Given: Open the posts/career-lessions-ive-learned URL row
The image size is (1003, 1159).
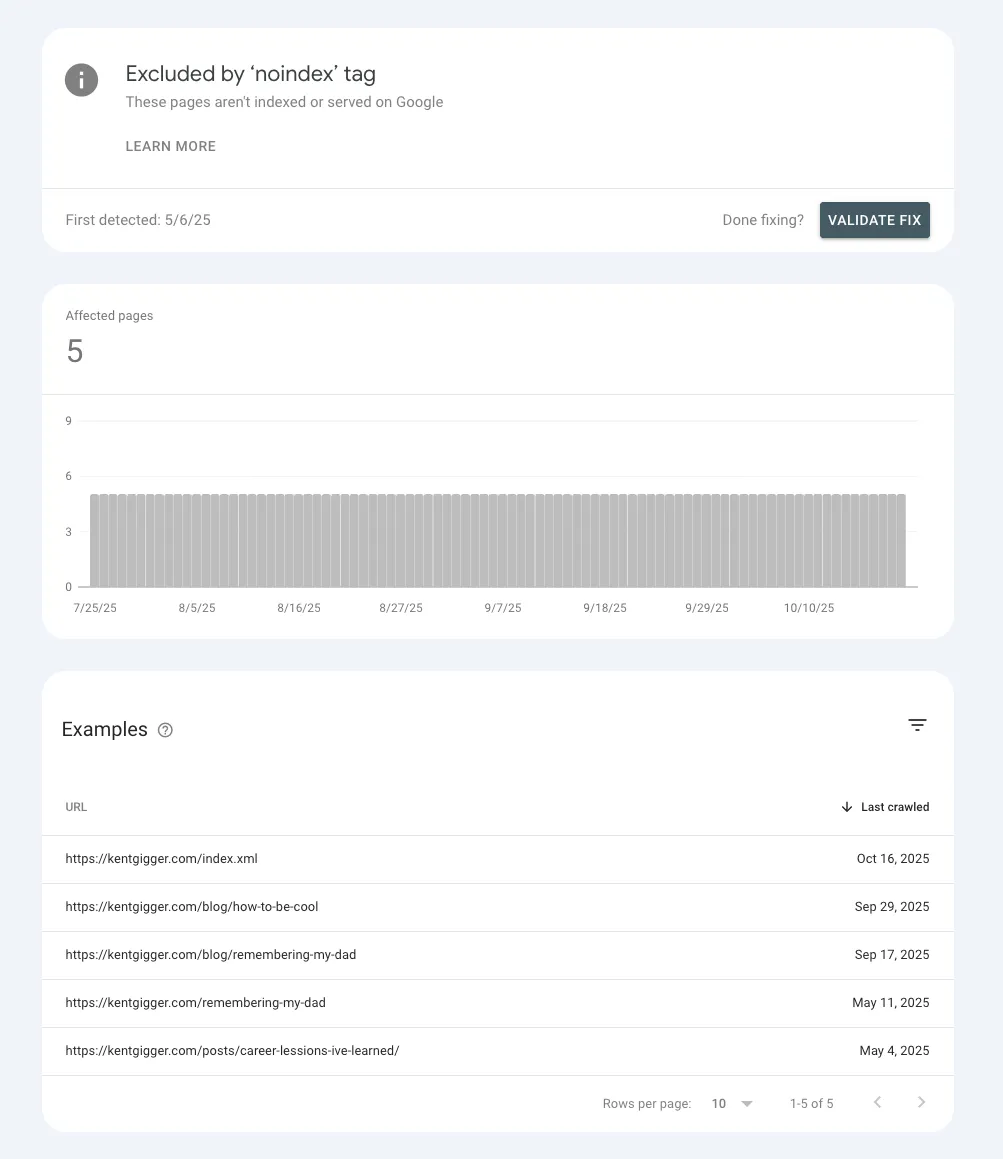Looking at the screenshot, I should (x=232, y=1051).
